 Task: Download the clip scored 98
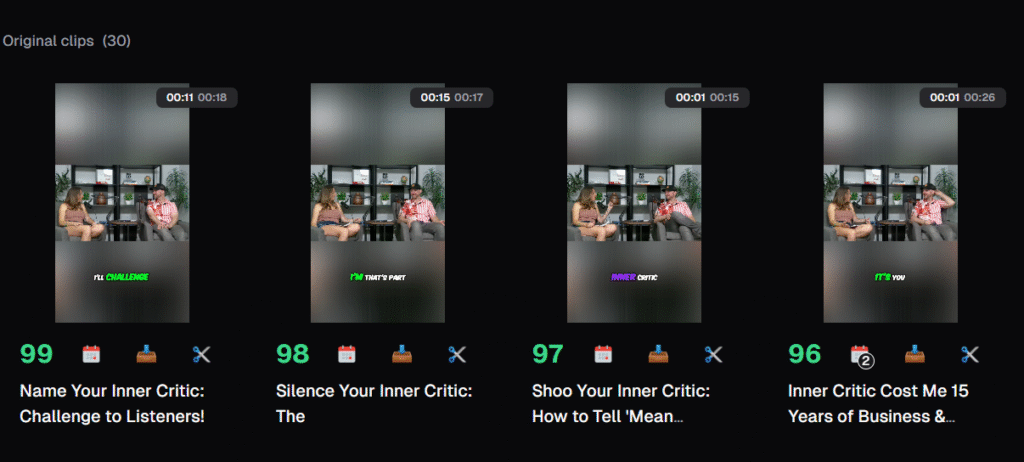coord(402,354)
